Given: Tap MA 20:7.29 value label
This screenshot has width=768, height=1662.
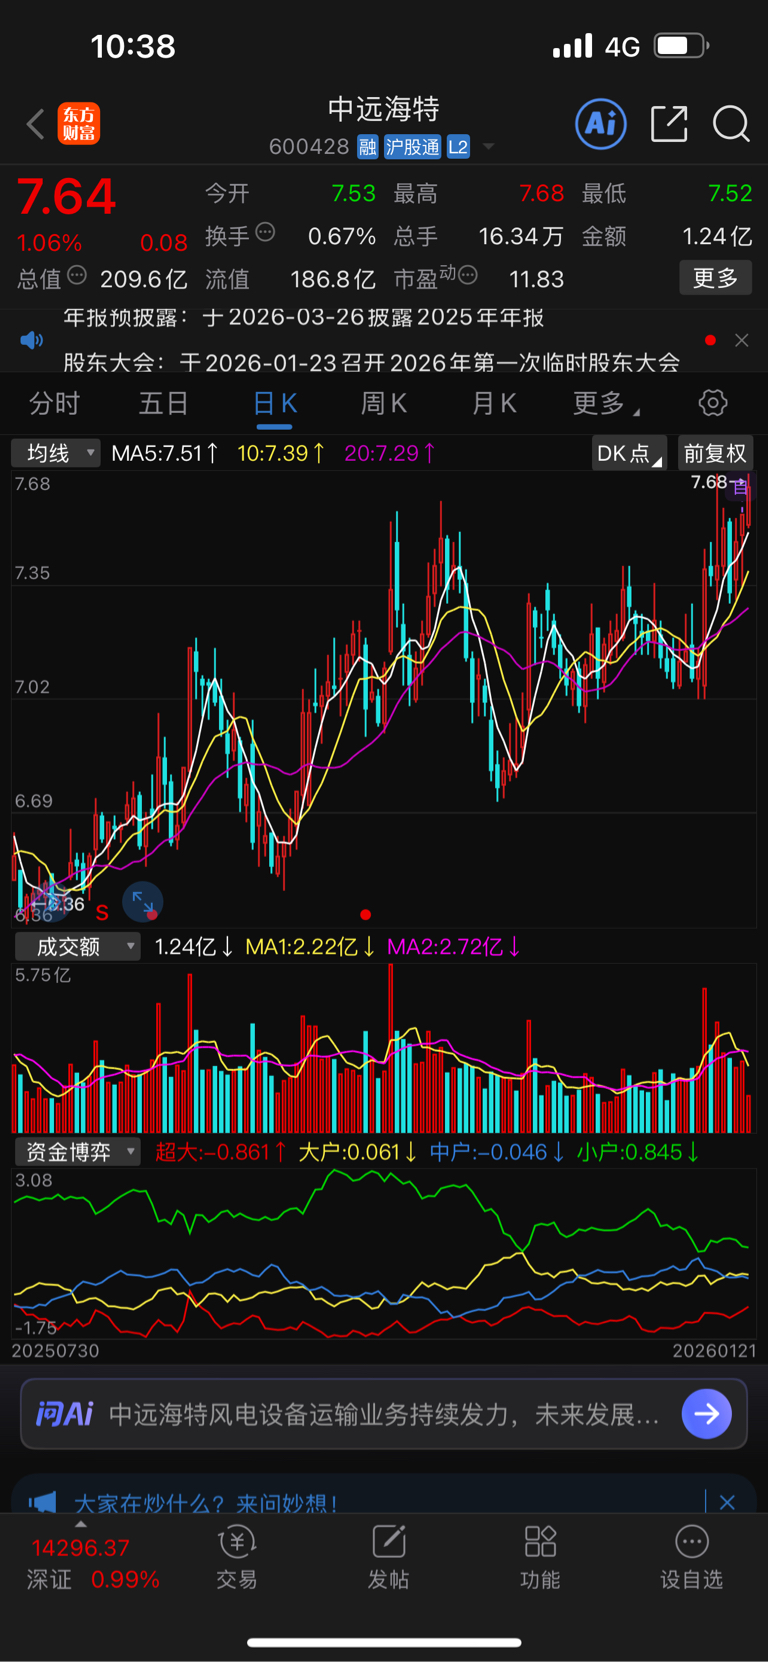Looking at the screenshot, I should (x=390, y=453).
